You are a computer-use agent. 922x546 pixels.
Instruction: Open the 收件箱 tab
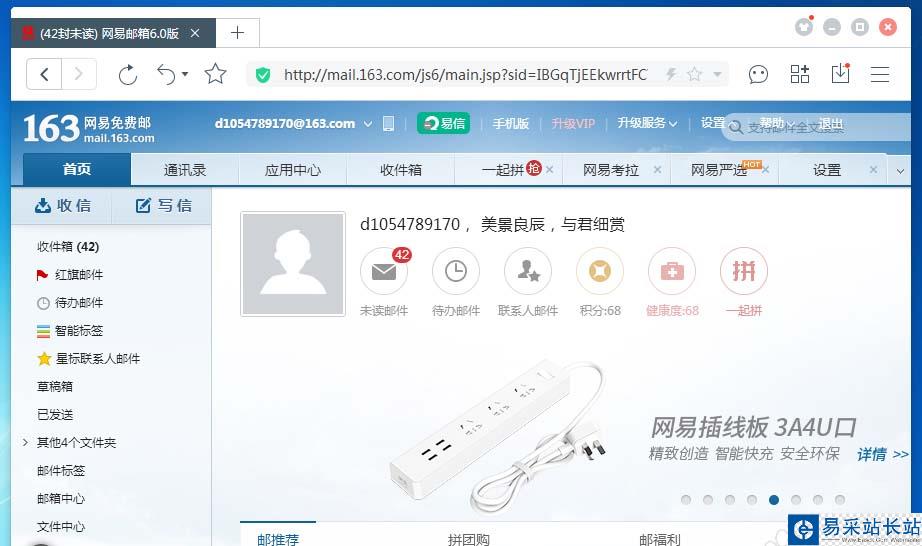click(x=400, y=170)
